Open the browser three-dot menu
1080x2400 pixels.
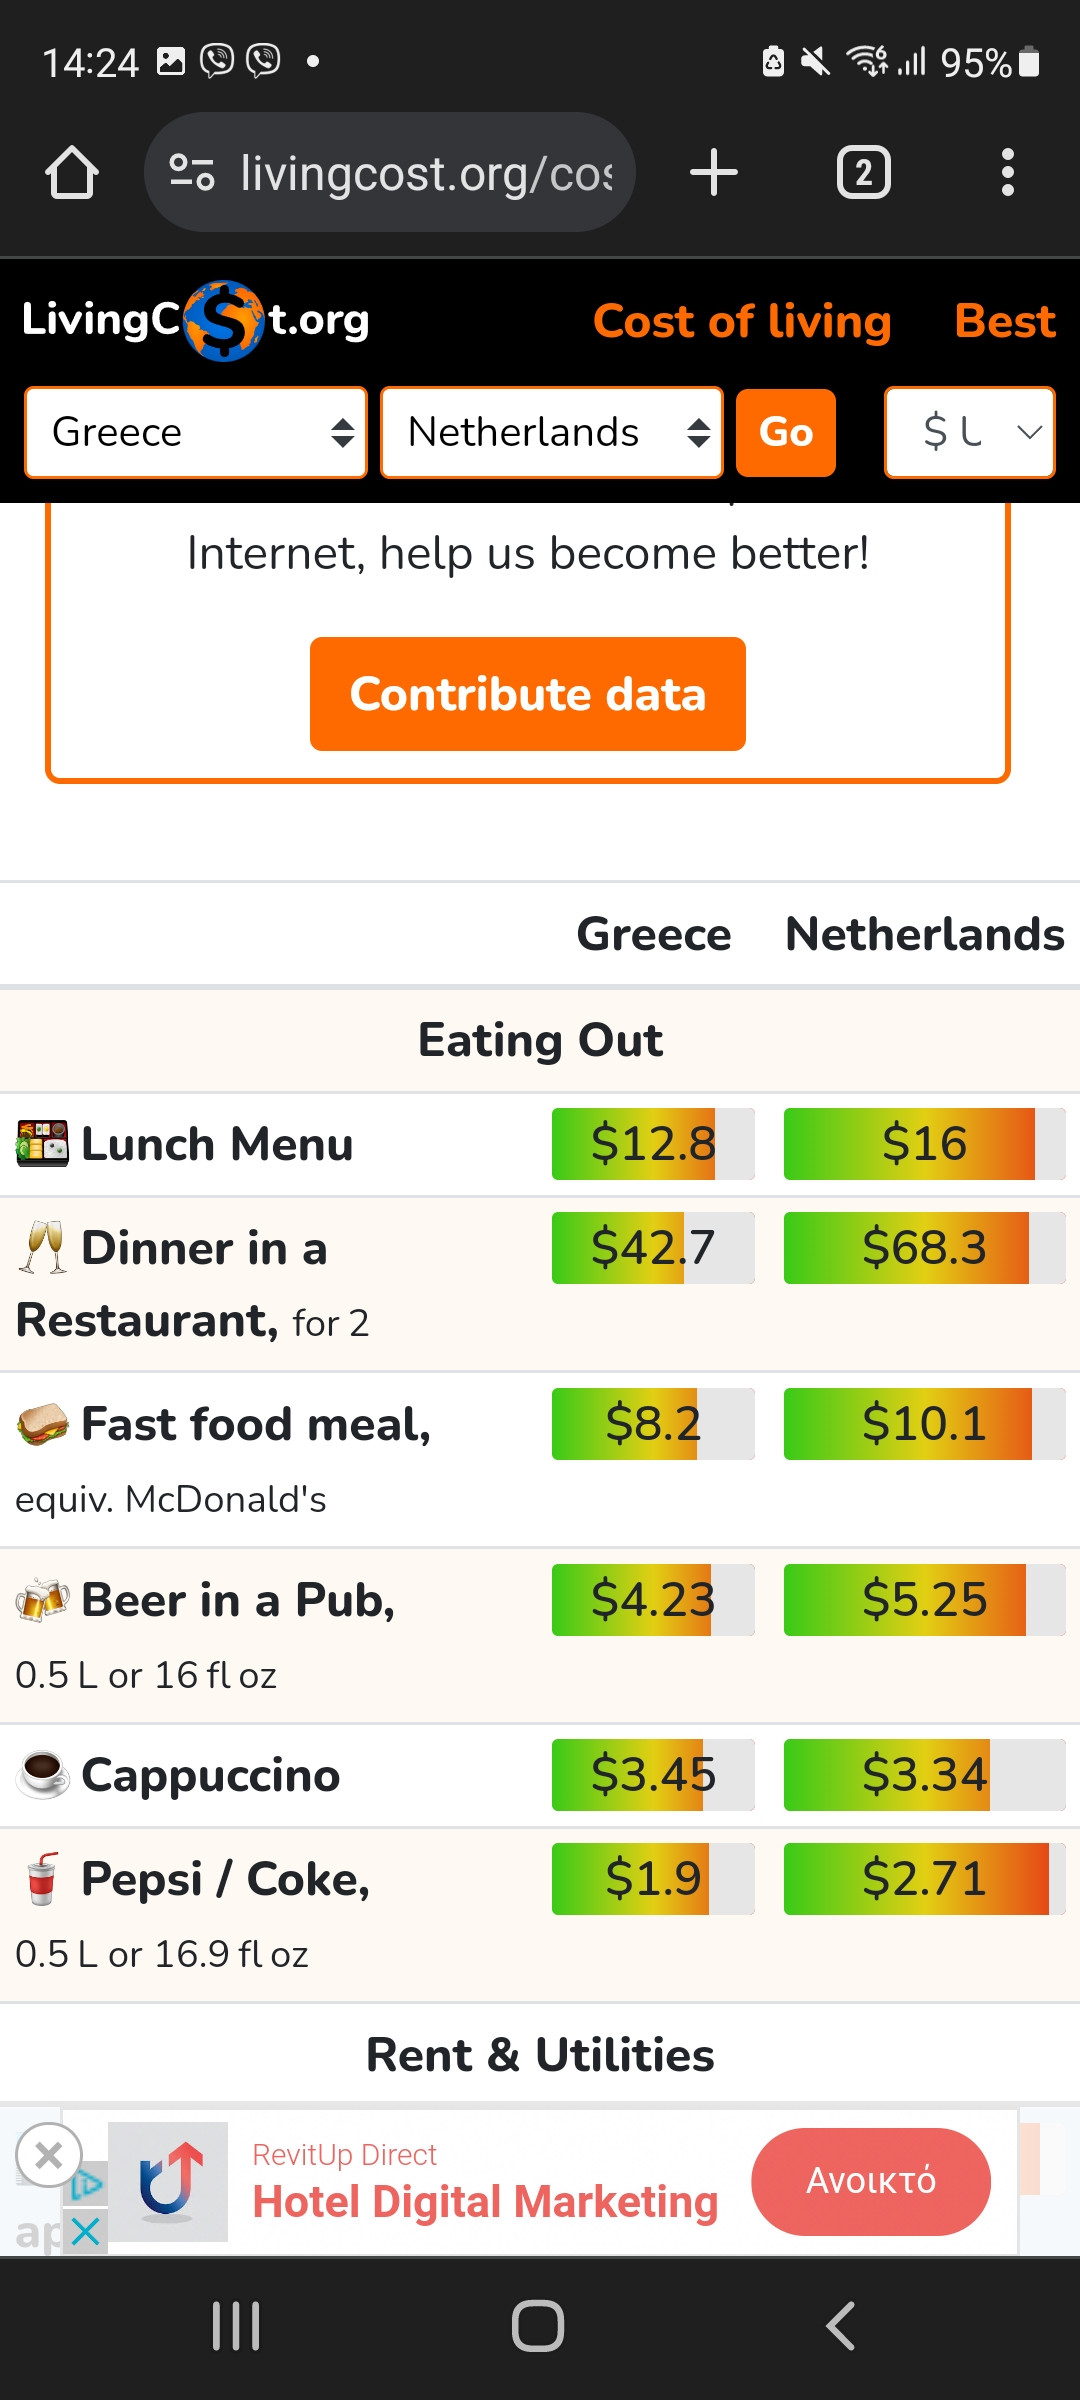1007,173
